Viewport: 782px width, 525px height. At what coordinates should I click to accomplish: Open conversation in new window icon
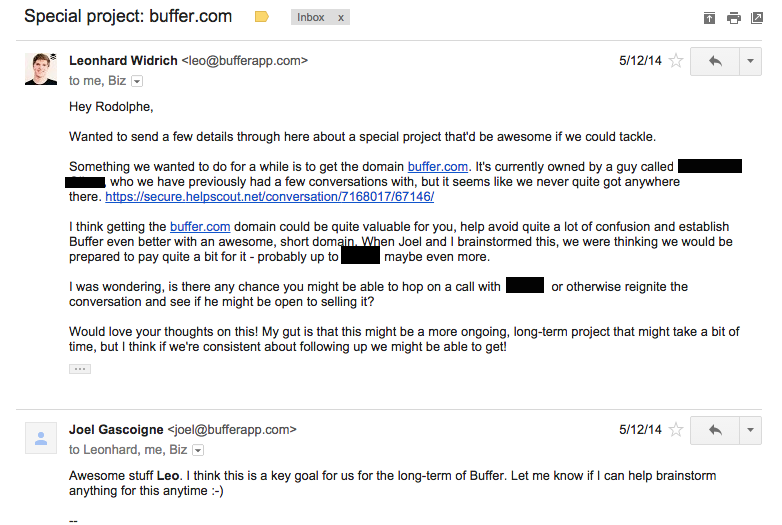(x=757, y=18)
